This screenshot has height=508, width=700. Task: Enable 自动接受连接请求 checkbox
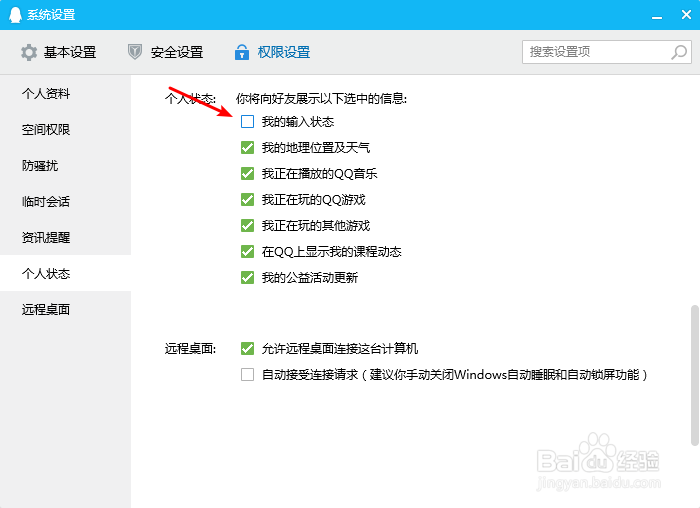[247, 374]
